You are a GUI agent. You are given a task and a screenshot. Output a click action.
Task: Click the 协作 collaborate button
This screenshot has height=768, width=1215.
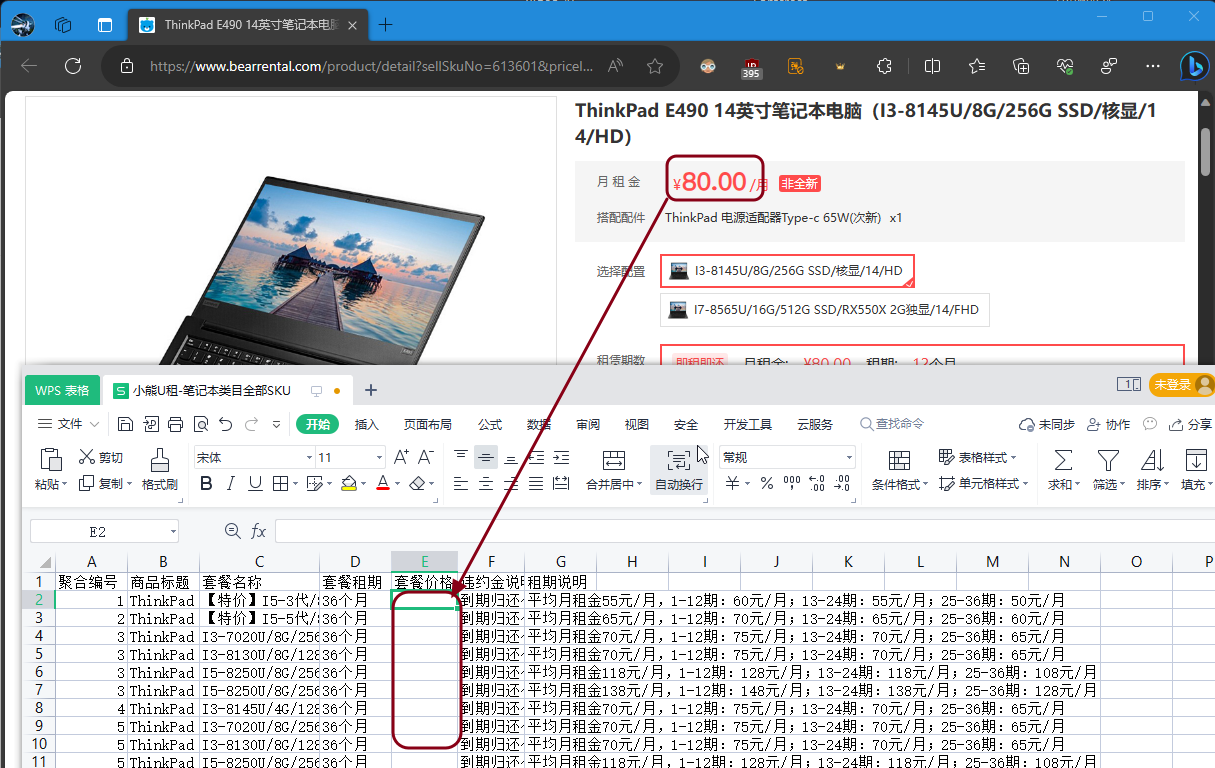click(x=1108, y=425)
